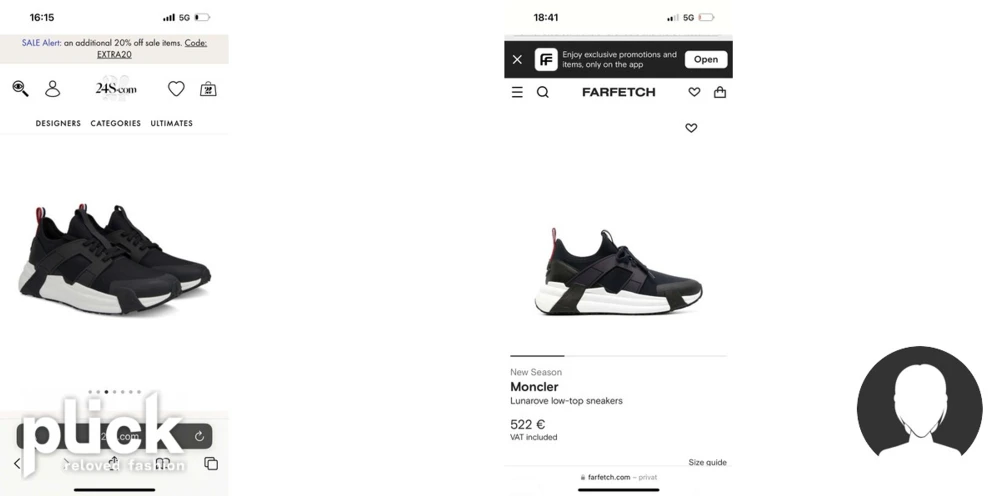Open the Size guide link
Screen dimensions: 1000x496
[707, 462]
